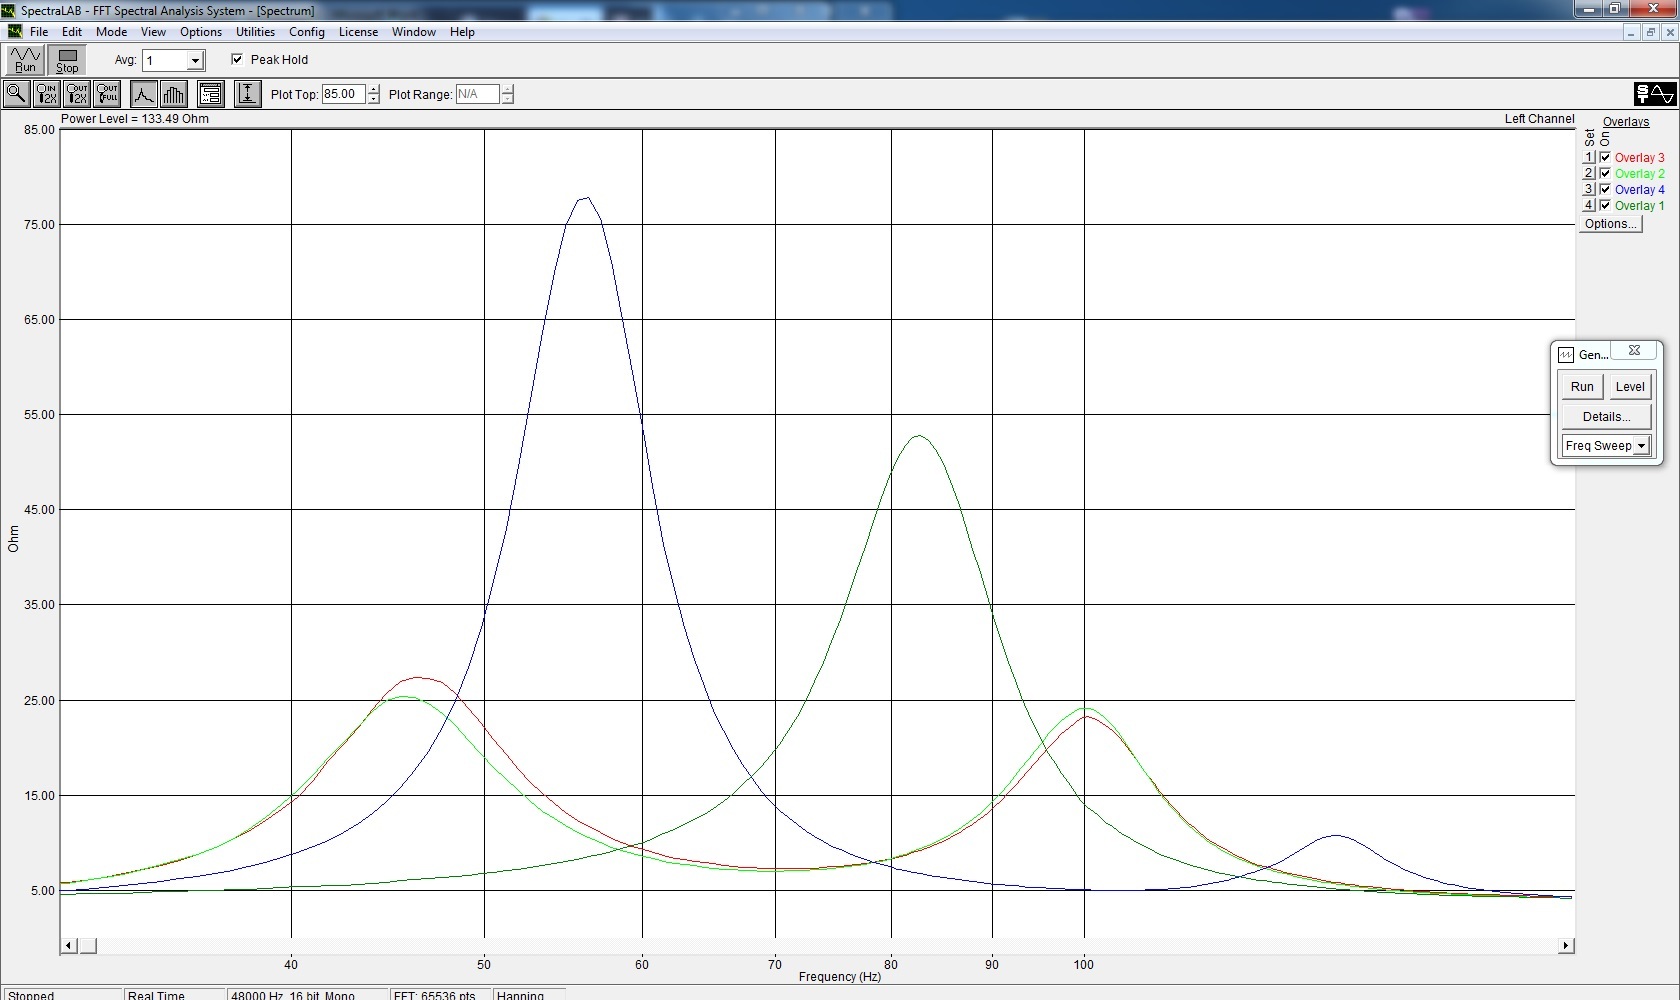Image resolution: width=1680 pixels, height=1000 pixels.
Task: Open the settings dialog icon in the toolbar
Action: [210, 94]
